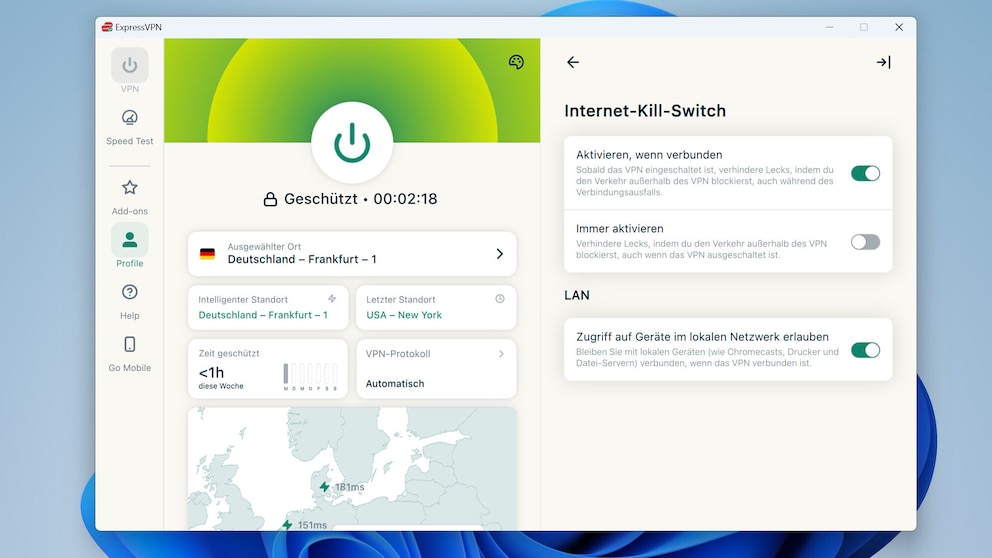Select the Profile sidebar item
Viewport: 992px width, 558px height.
[x=130, y=246]
